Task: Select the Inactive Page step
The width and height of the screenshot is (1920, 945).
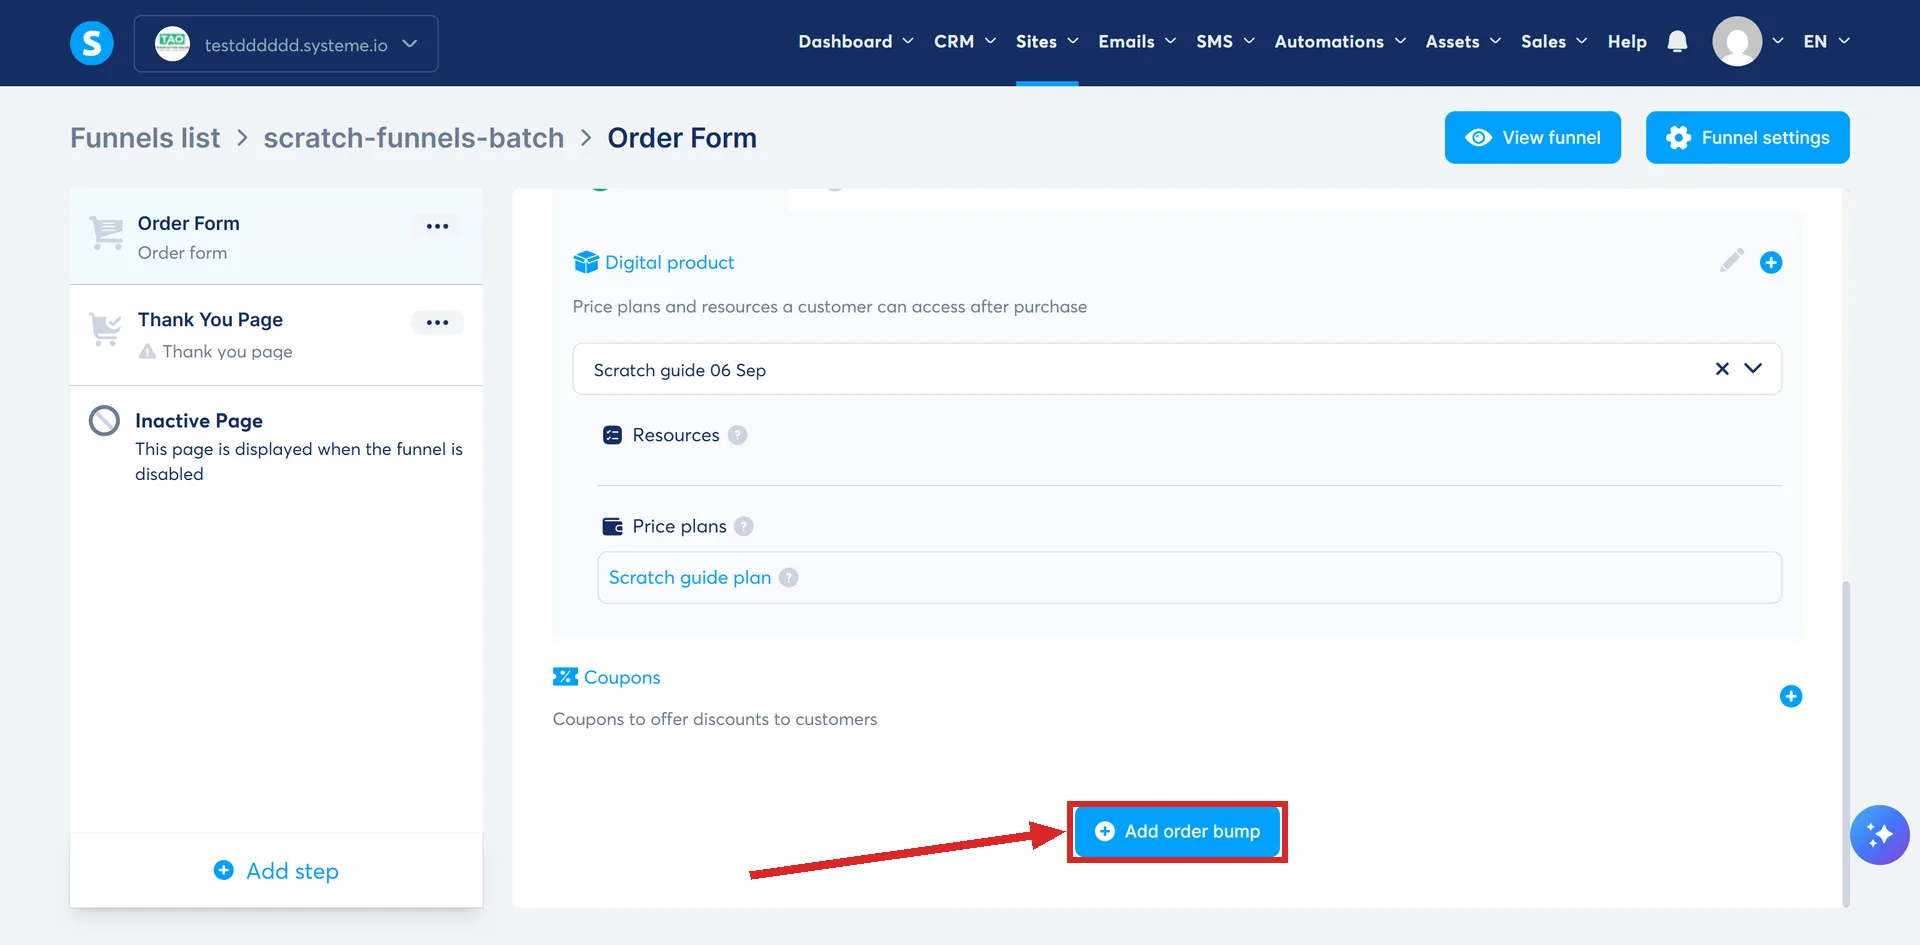Action: 276,446
